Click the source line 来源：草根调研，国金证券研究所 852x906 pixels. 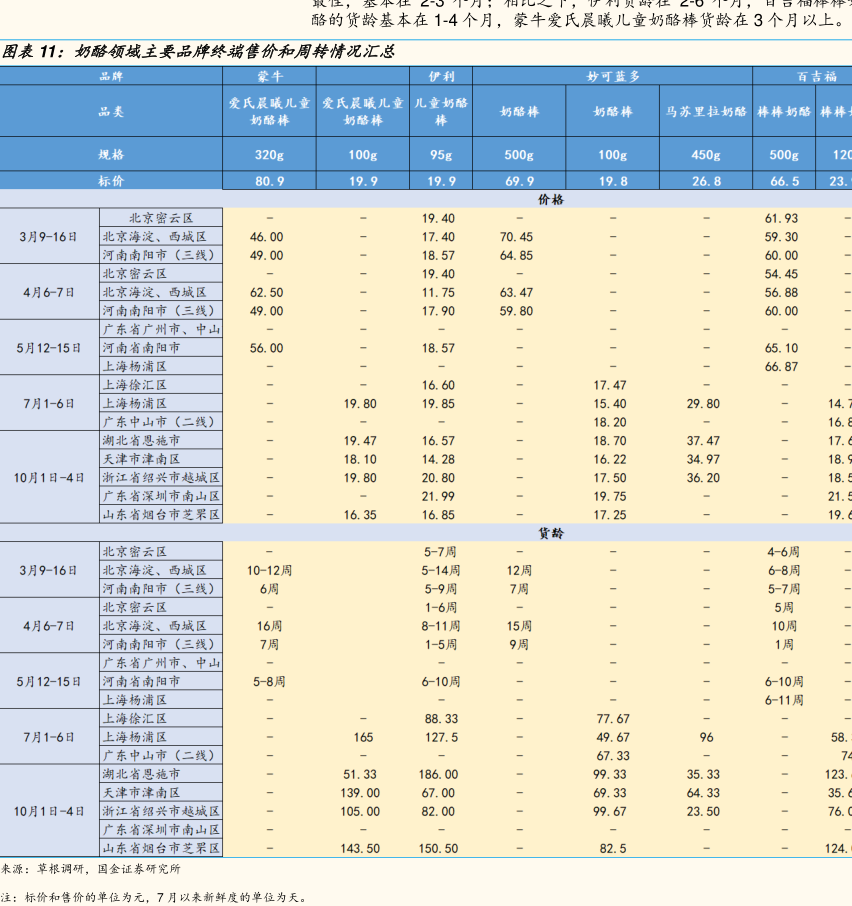[91, 868]
